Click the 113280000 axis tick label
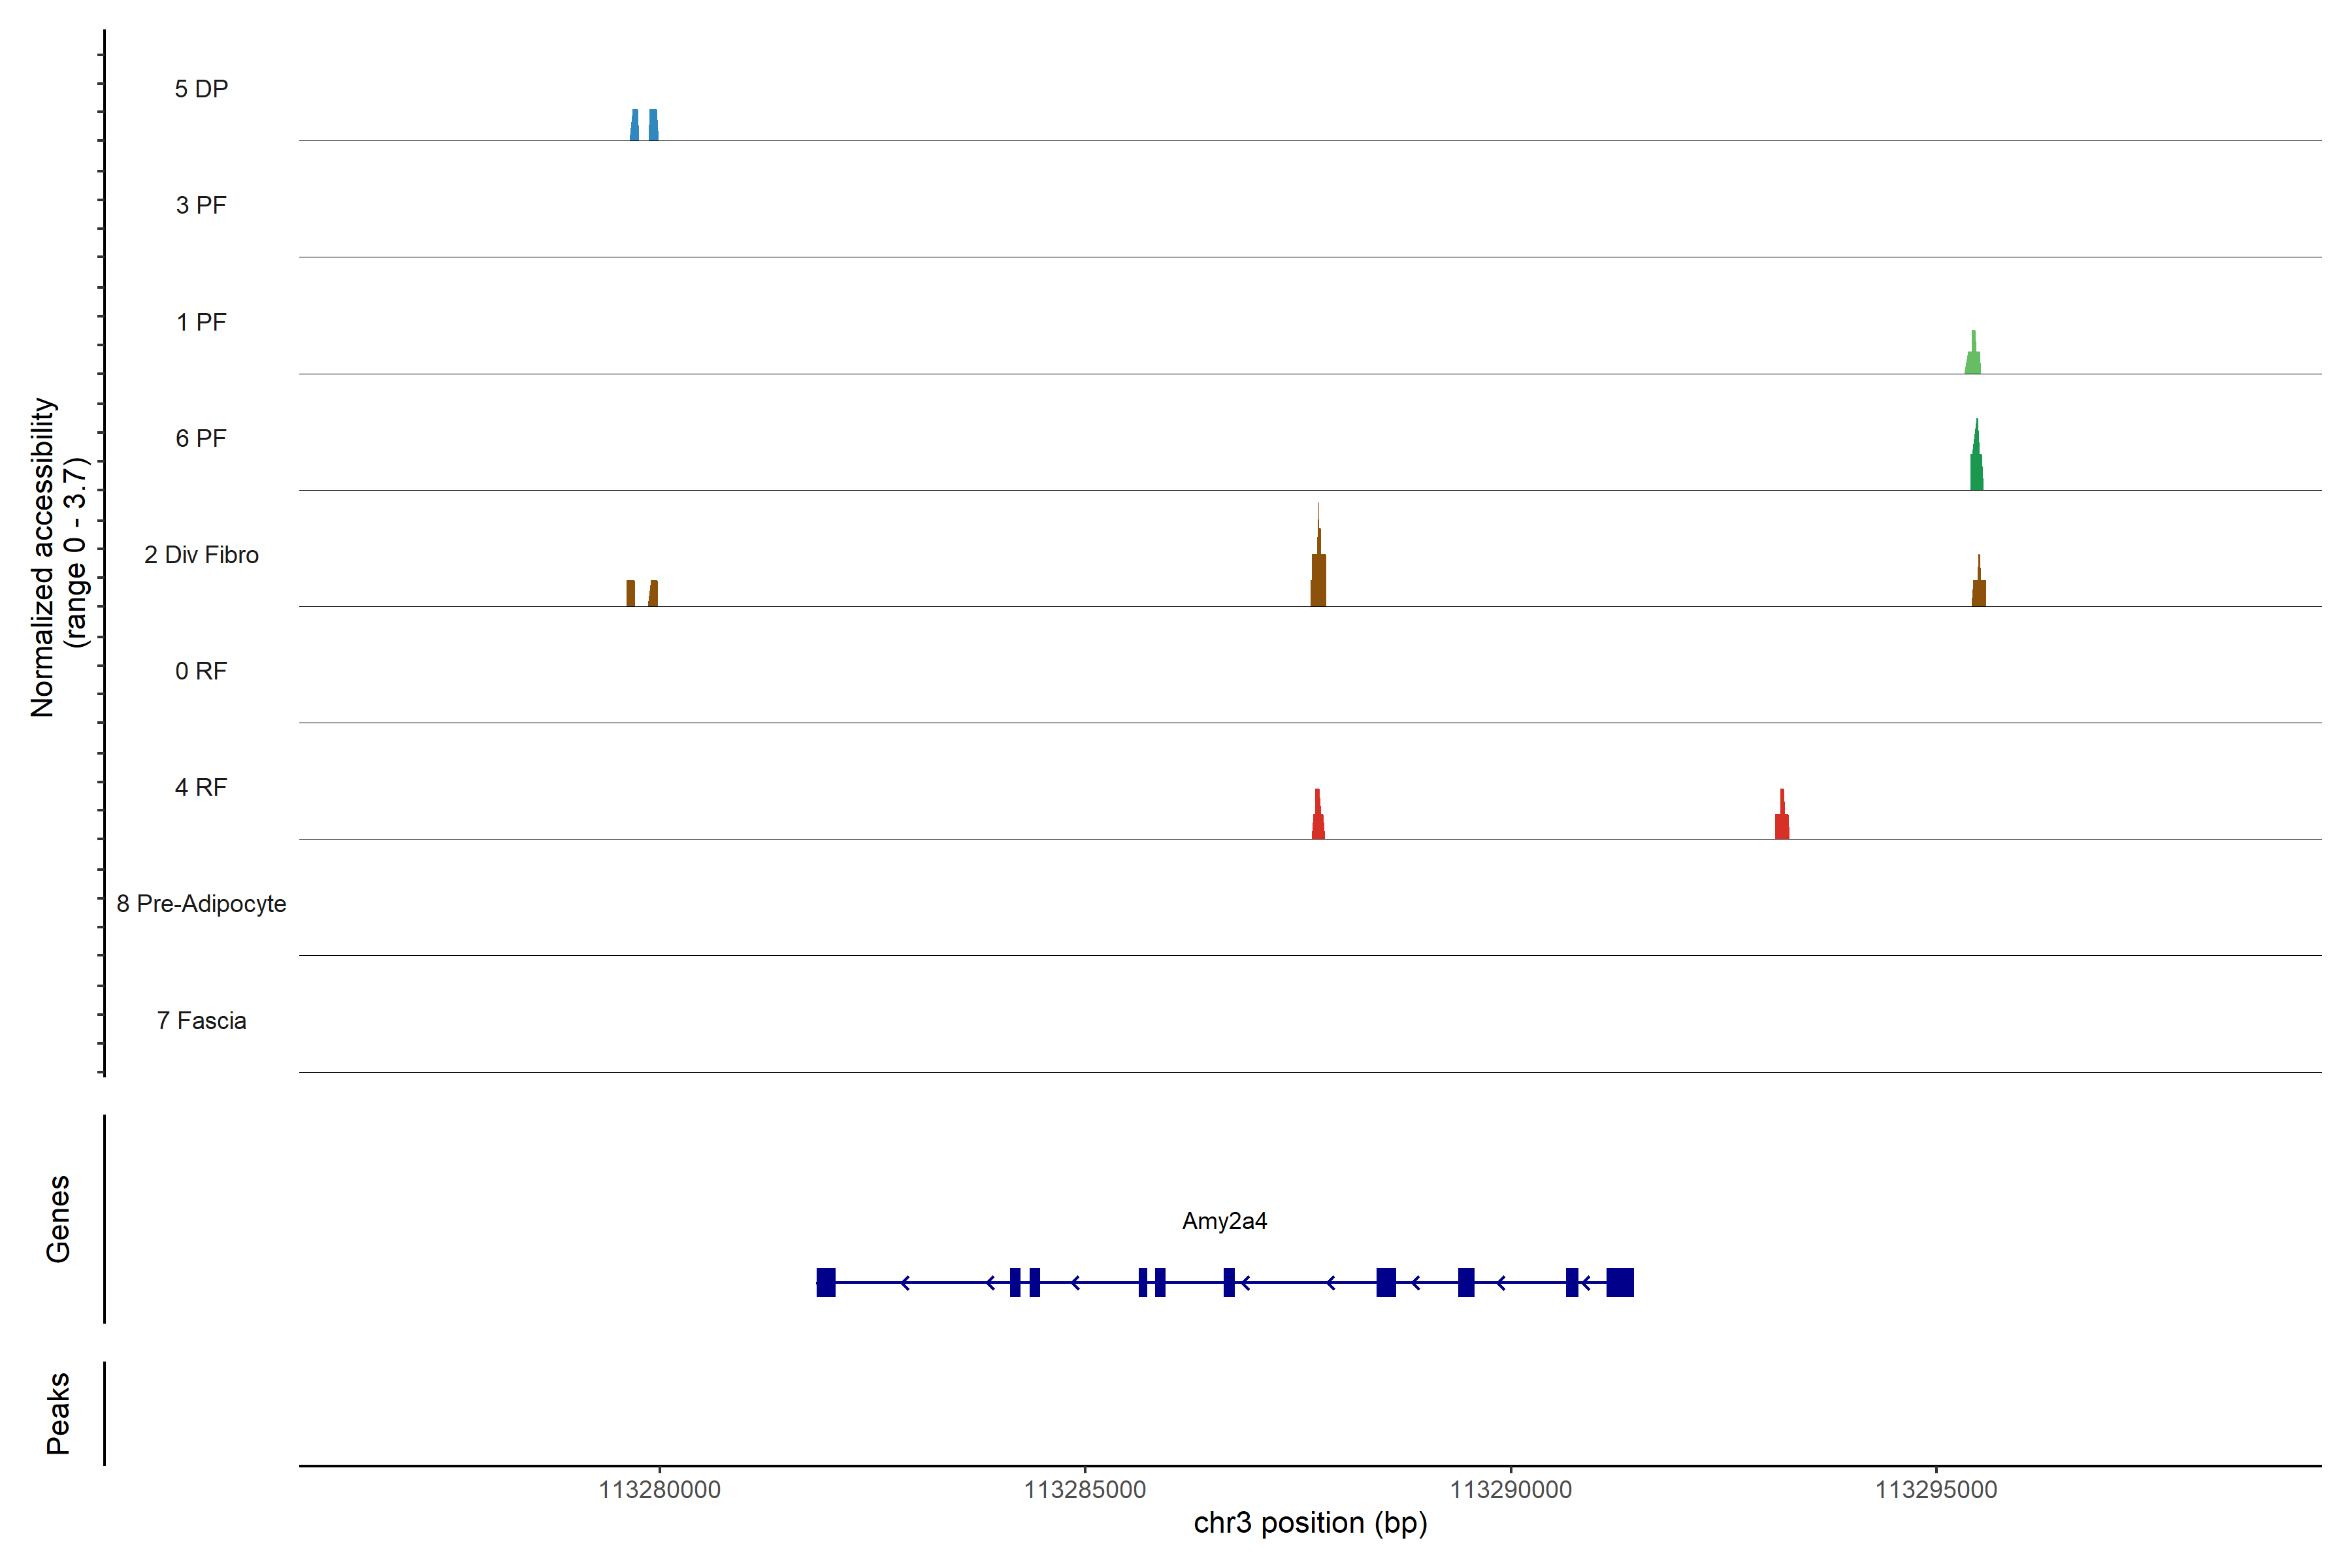 click(x=659, y=1490)
